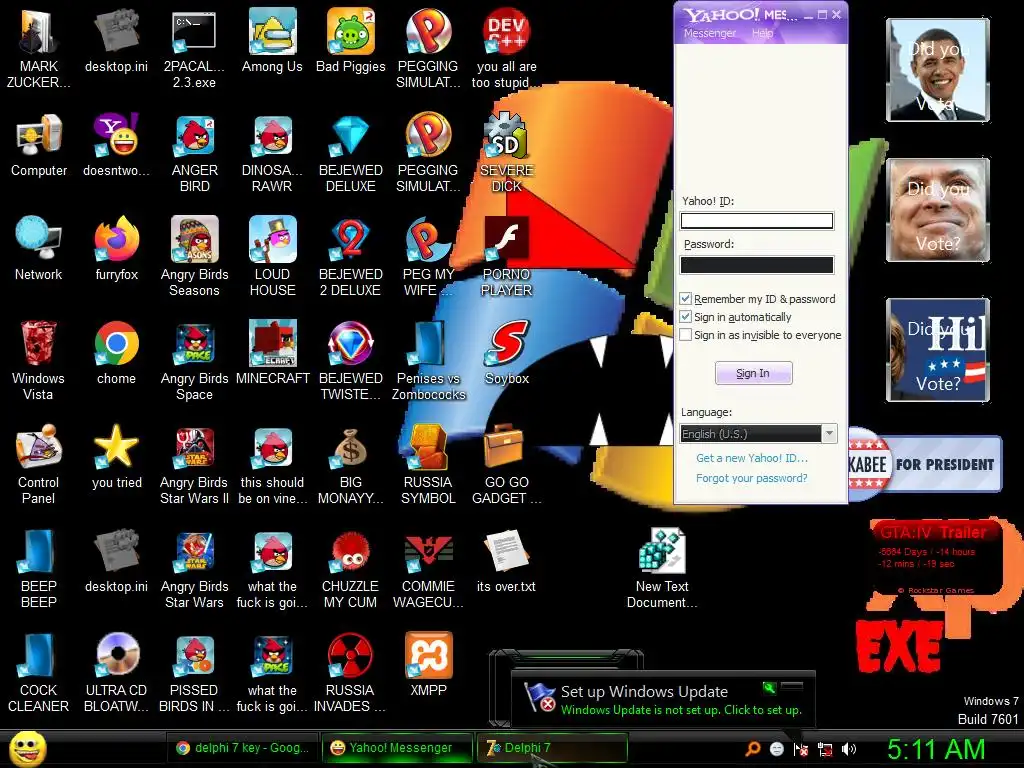The image size is (1024, 768).
Task: Launch the Among Us desktop shortcut
Action: [x=272, y=40]
